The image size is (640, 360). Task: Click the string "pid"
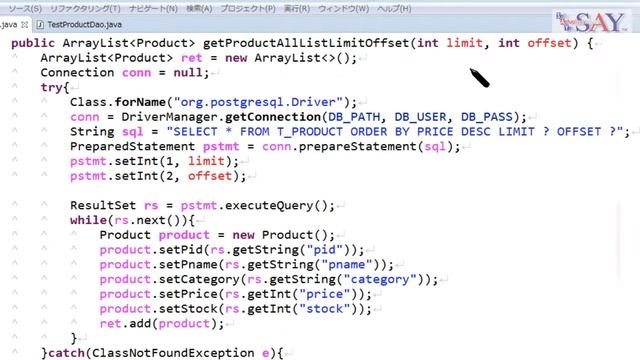(x=324, y=249)
